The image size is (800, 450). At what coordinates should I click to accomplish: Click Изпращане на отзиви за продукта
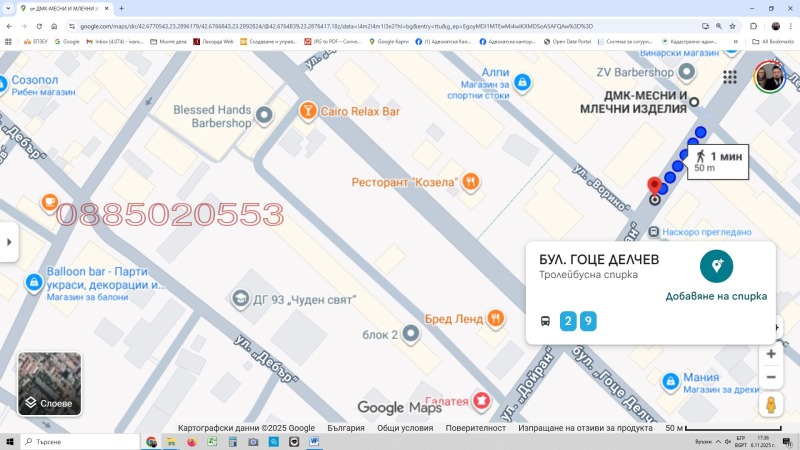[x=585, y=428]
